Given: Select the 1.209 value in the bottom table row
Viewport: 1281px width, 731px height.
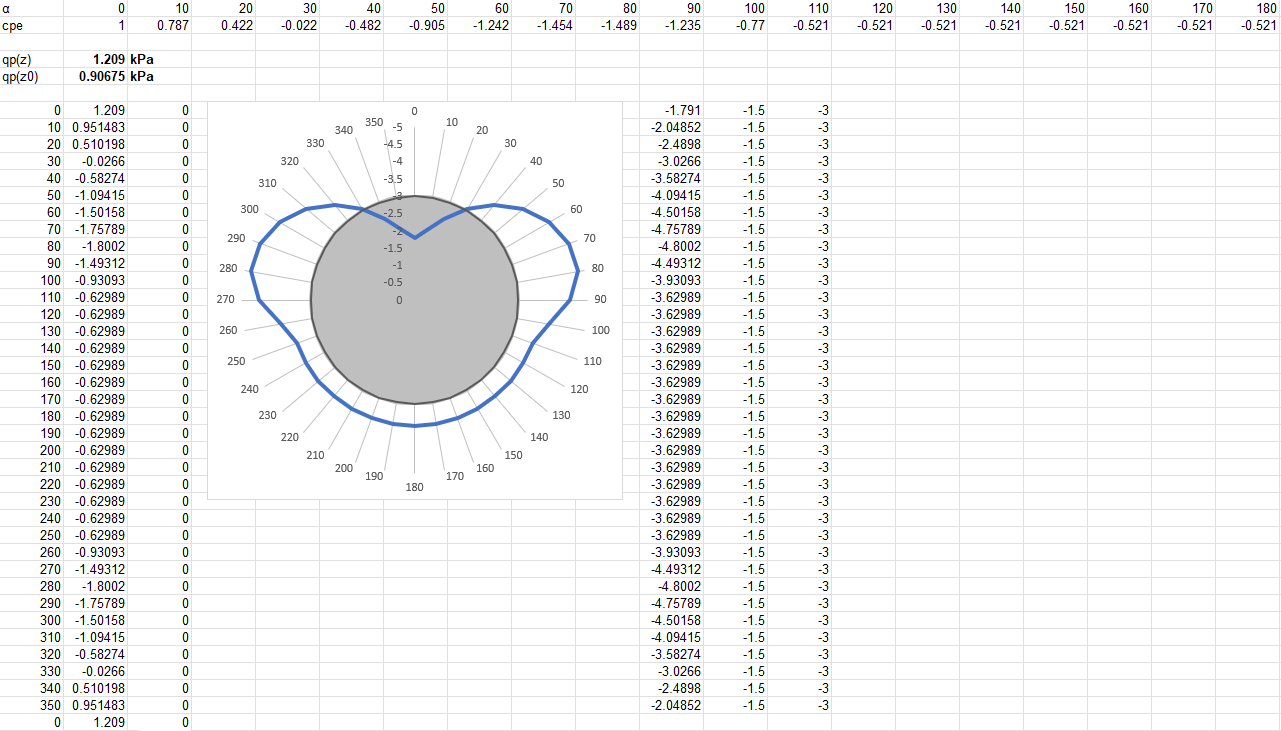Looking at the screenshot, I should pos(96,722).
